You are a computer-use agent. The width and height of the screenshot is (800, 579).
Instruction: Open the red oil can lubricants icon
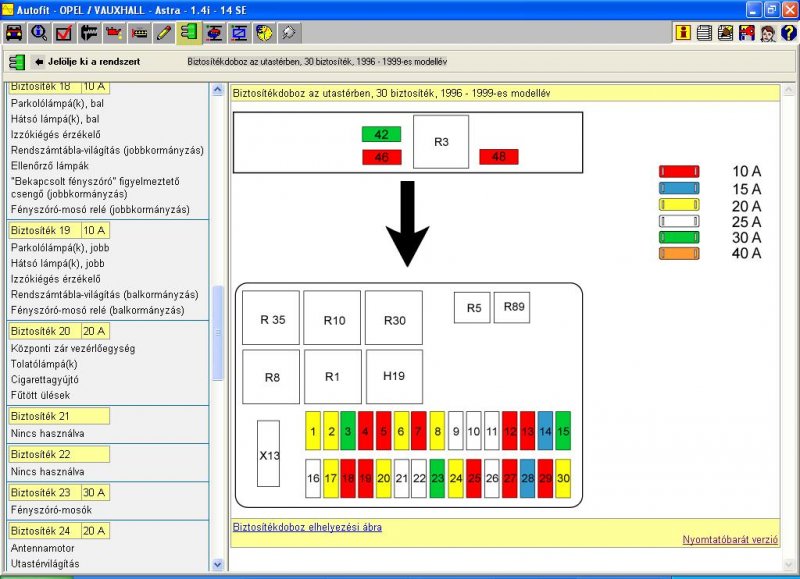pyautogui.click(x=114, y=33)
